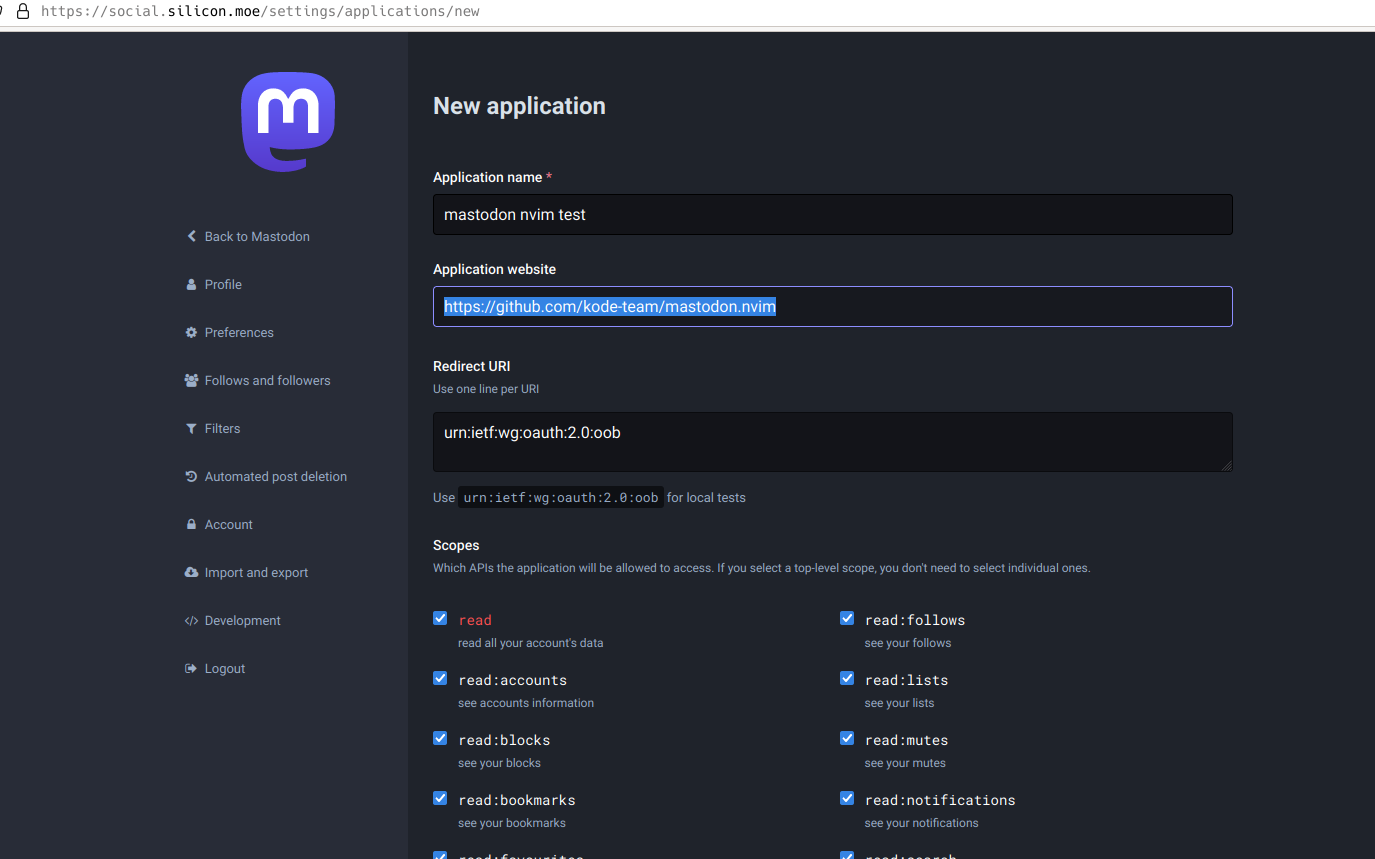Click the gear icon next to Preferences
This screenshot has width=1375, height=859.
point(191,332)
